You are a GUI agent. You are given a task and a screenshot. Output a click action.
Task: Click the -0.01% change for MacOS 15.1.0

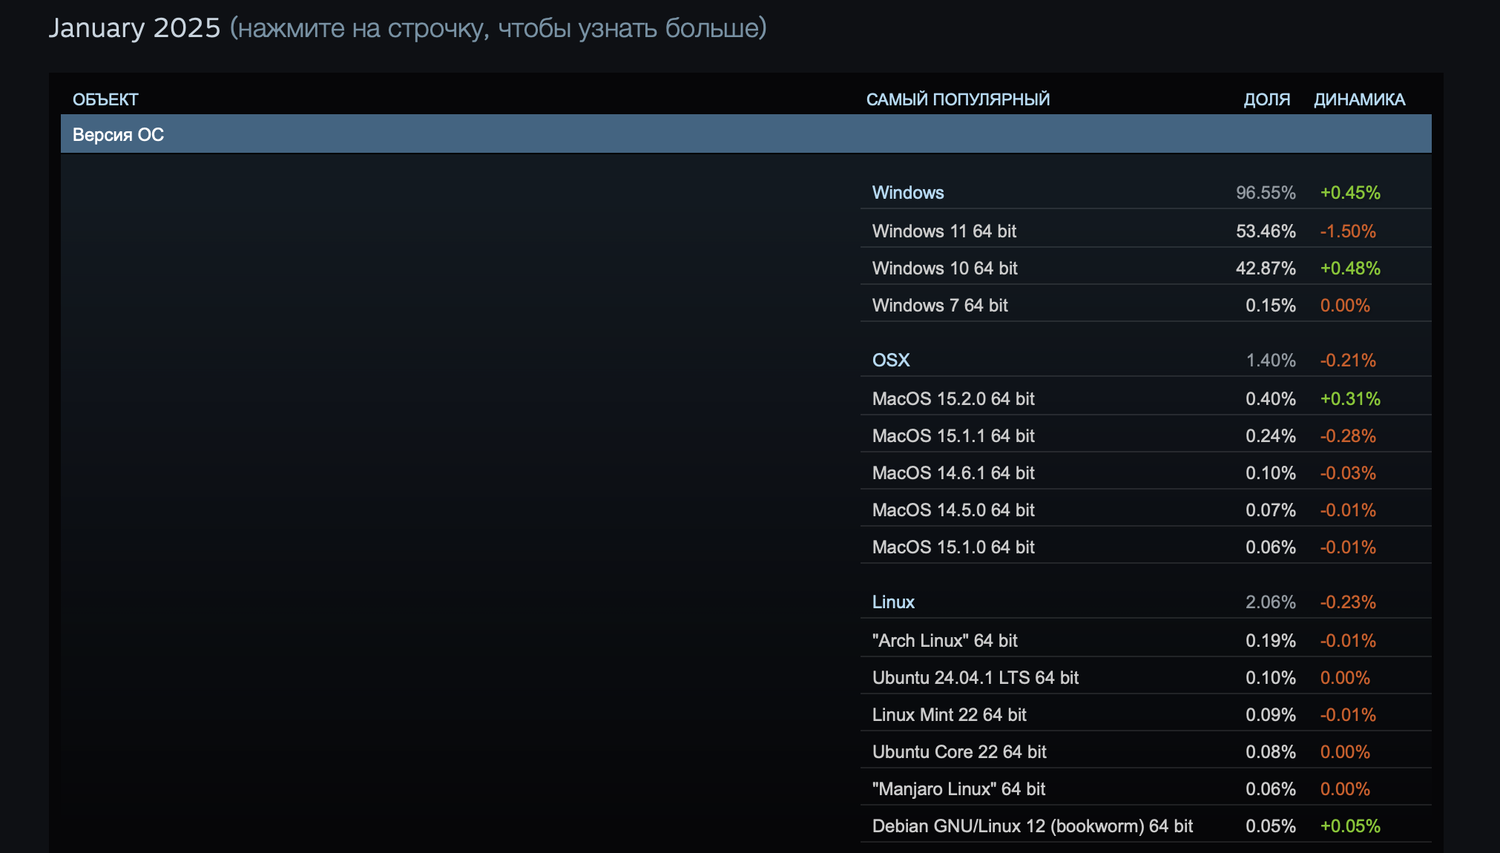pos(1348,546)
